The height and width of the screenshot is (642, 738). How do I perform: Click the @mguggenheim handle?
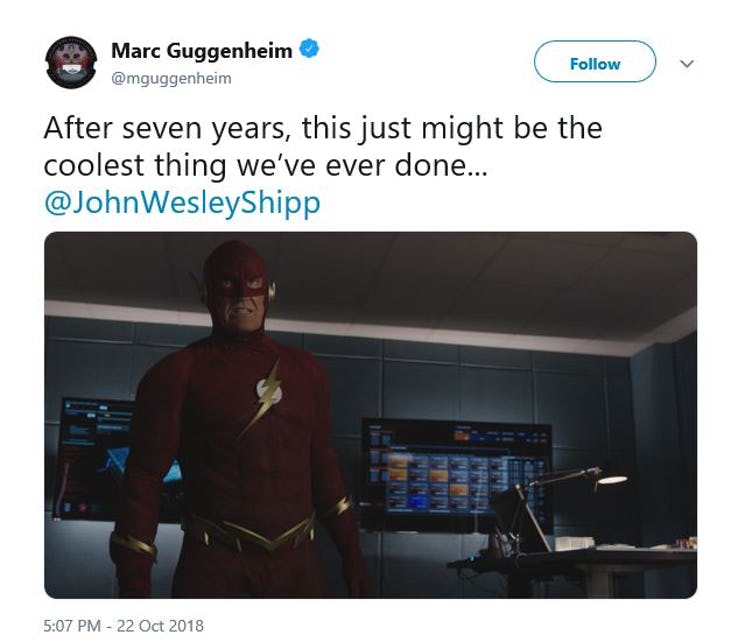click(171, 79)
